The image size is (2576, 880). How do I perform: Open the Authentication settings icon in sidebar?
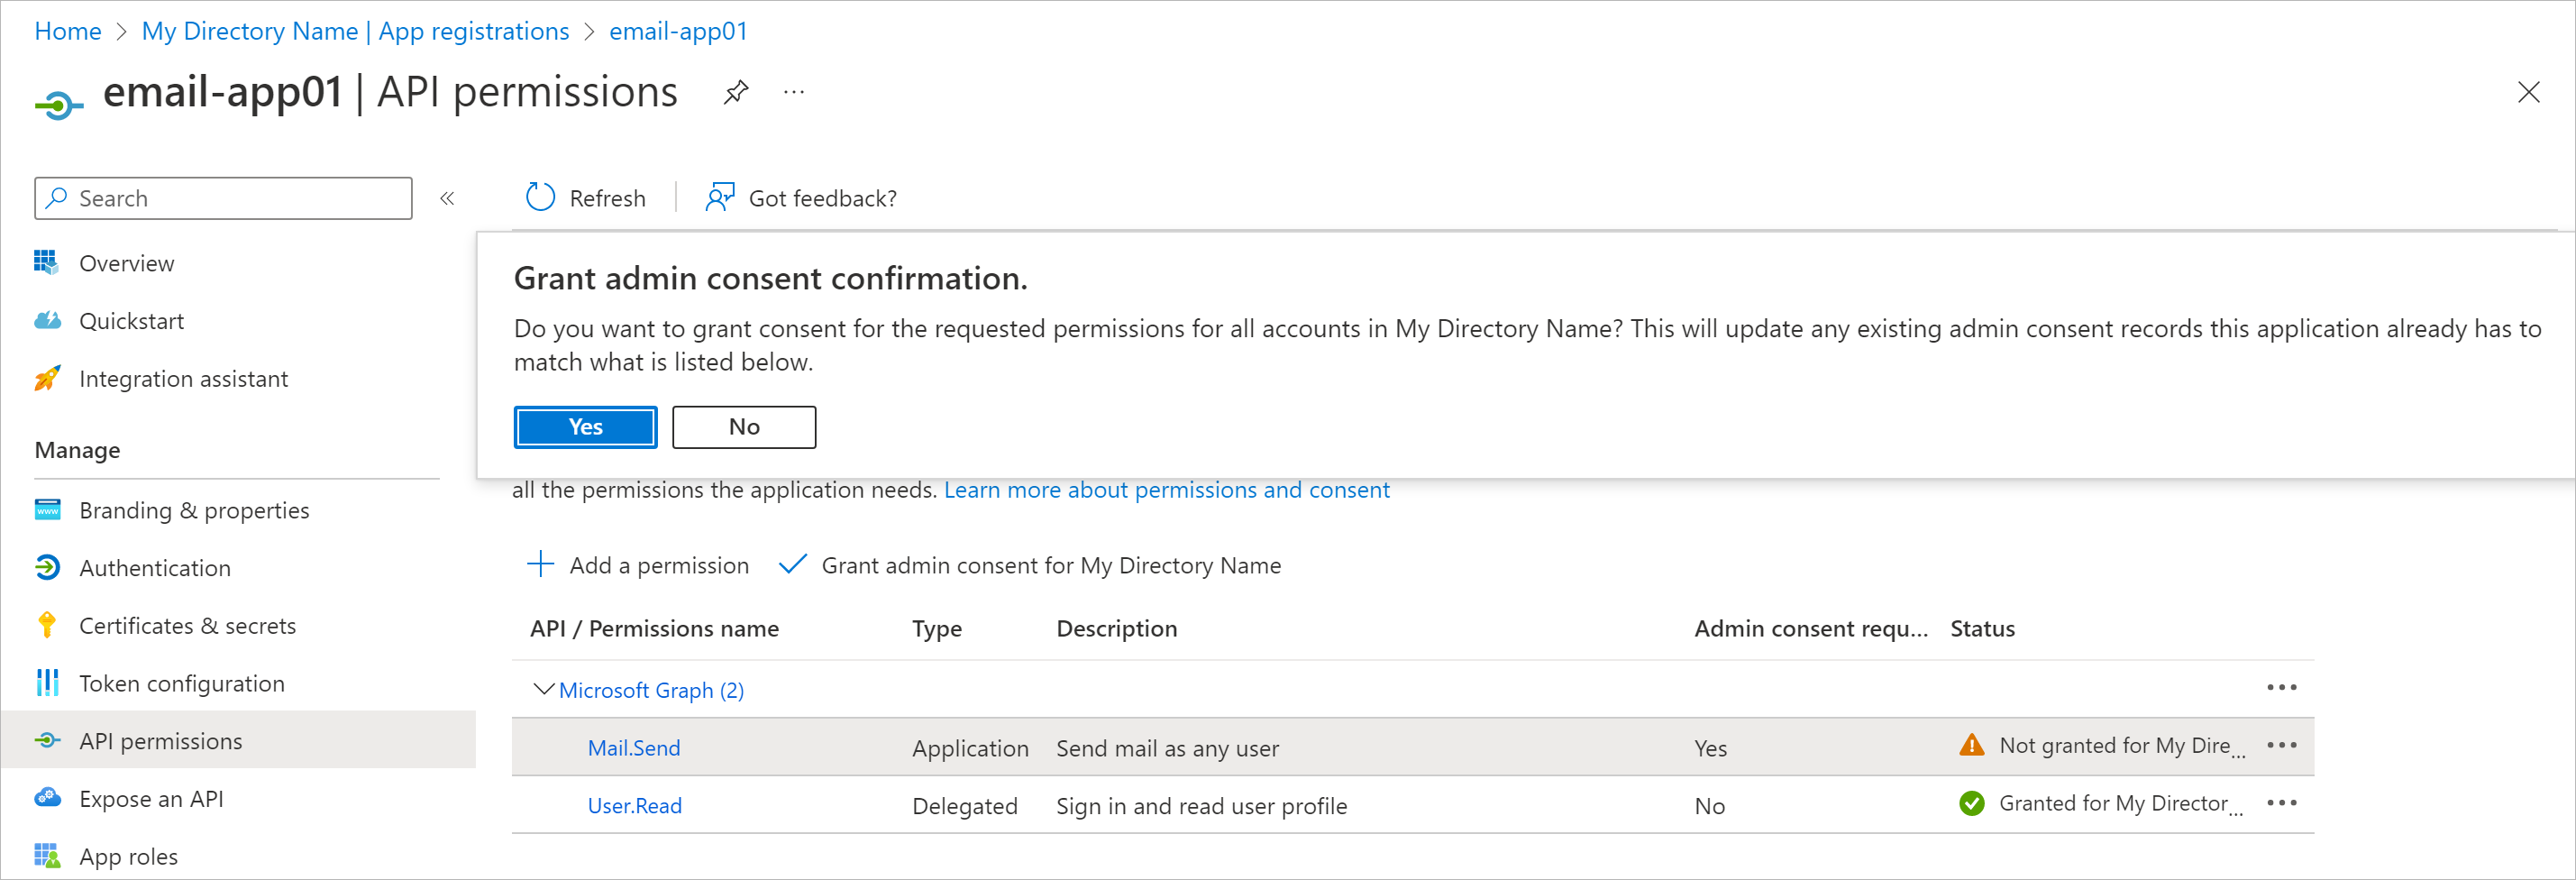point(47,567)
